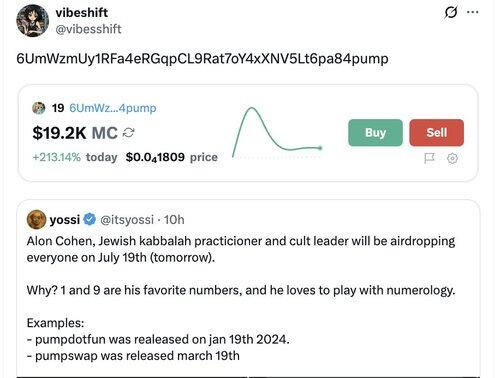The image size is (500, 378).
Task: Click the $19.2K MC value
Action: (75, 133)
